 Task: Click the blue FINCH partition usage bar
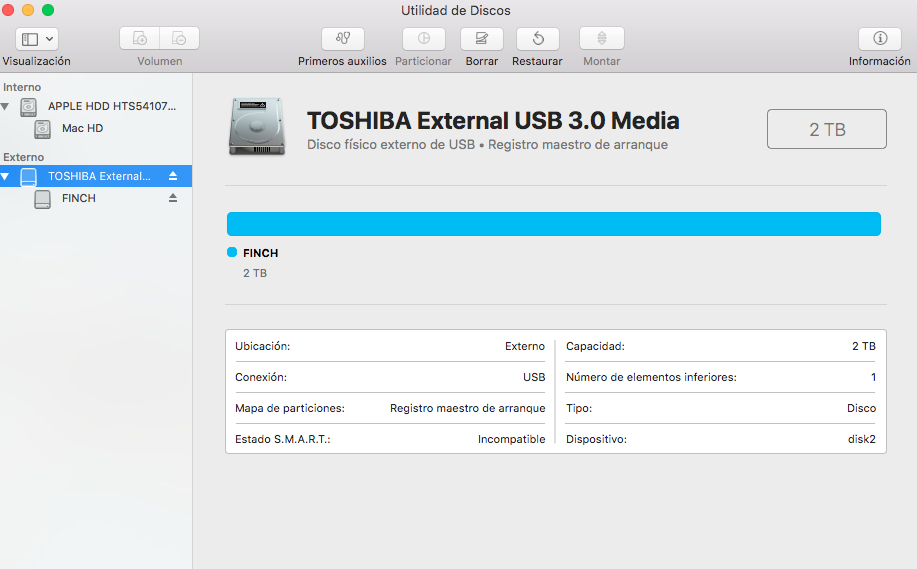pos(553,224)
